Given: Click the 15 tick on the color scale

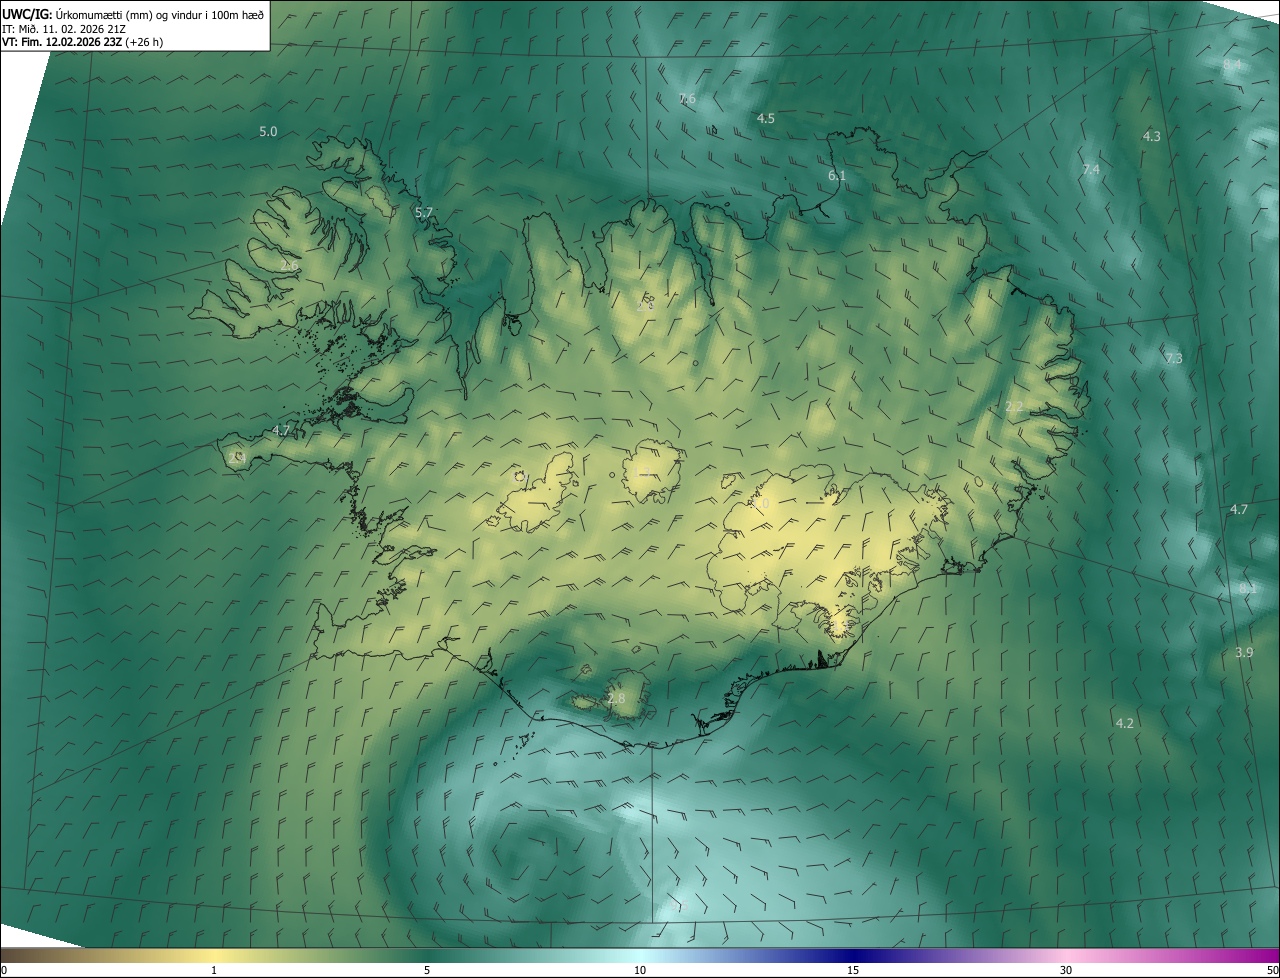Looking at the screenshot, I should (x=853, y=970).
